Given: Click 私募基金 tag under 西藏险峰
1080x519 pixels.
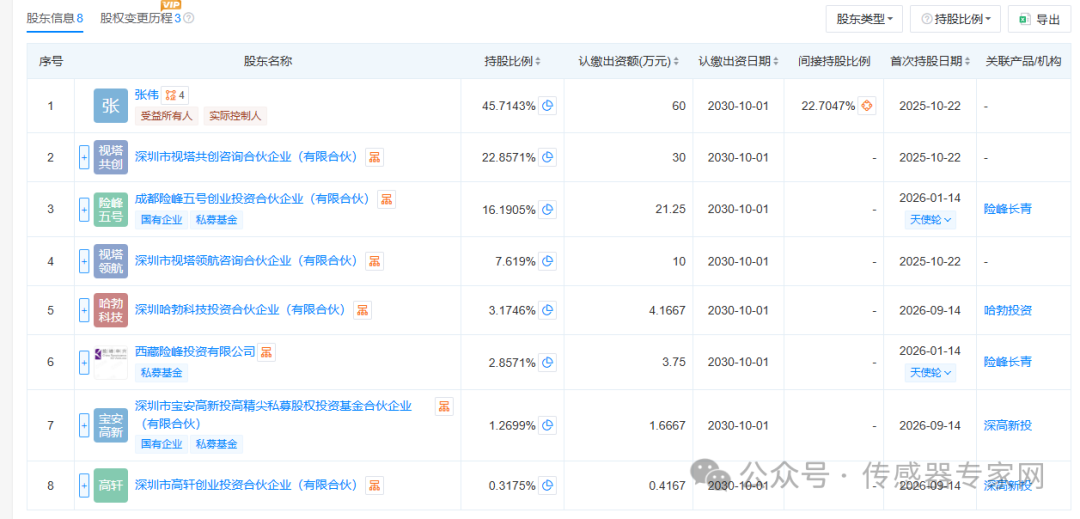Looking at the screenshot, I should pyautogui.click(x=161, y=372).
